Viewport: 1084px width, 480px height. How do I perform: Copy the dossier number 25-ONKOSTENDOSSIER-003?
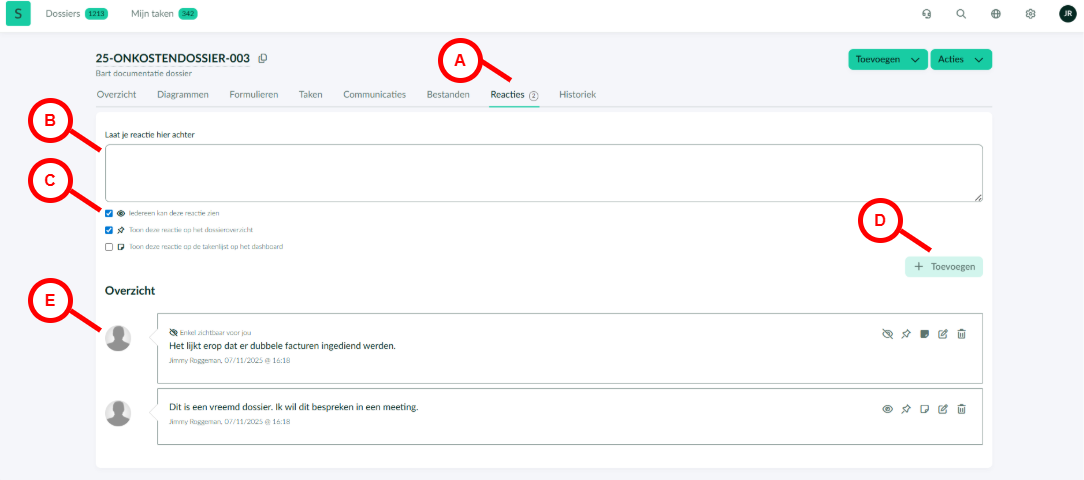[x=263, y=59]
